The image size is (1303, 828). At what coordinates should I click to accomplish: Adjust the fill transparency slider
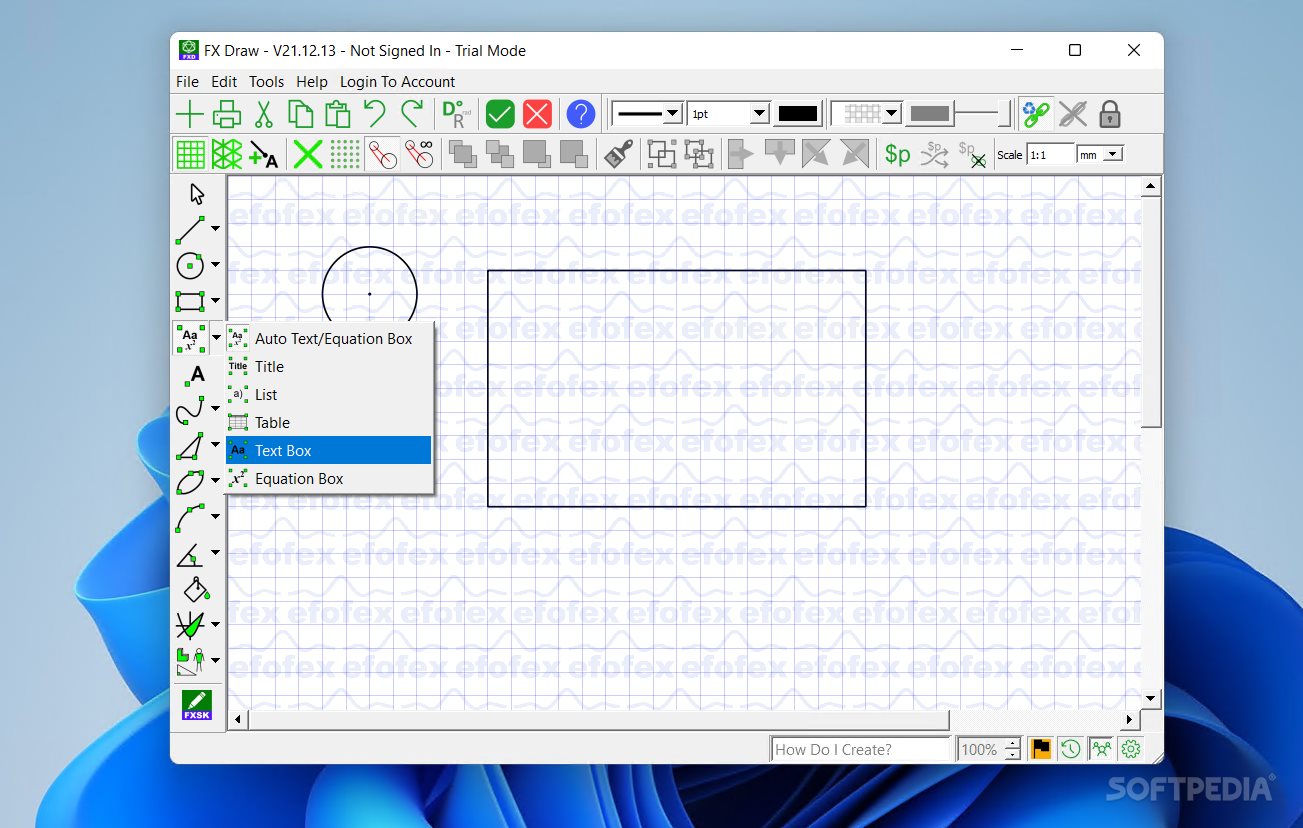point(983,114)
